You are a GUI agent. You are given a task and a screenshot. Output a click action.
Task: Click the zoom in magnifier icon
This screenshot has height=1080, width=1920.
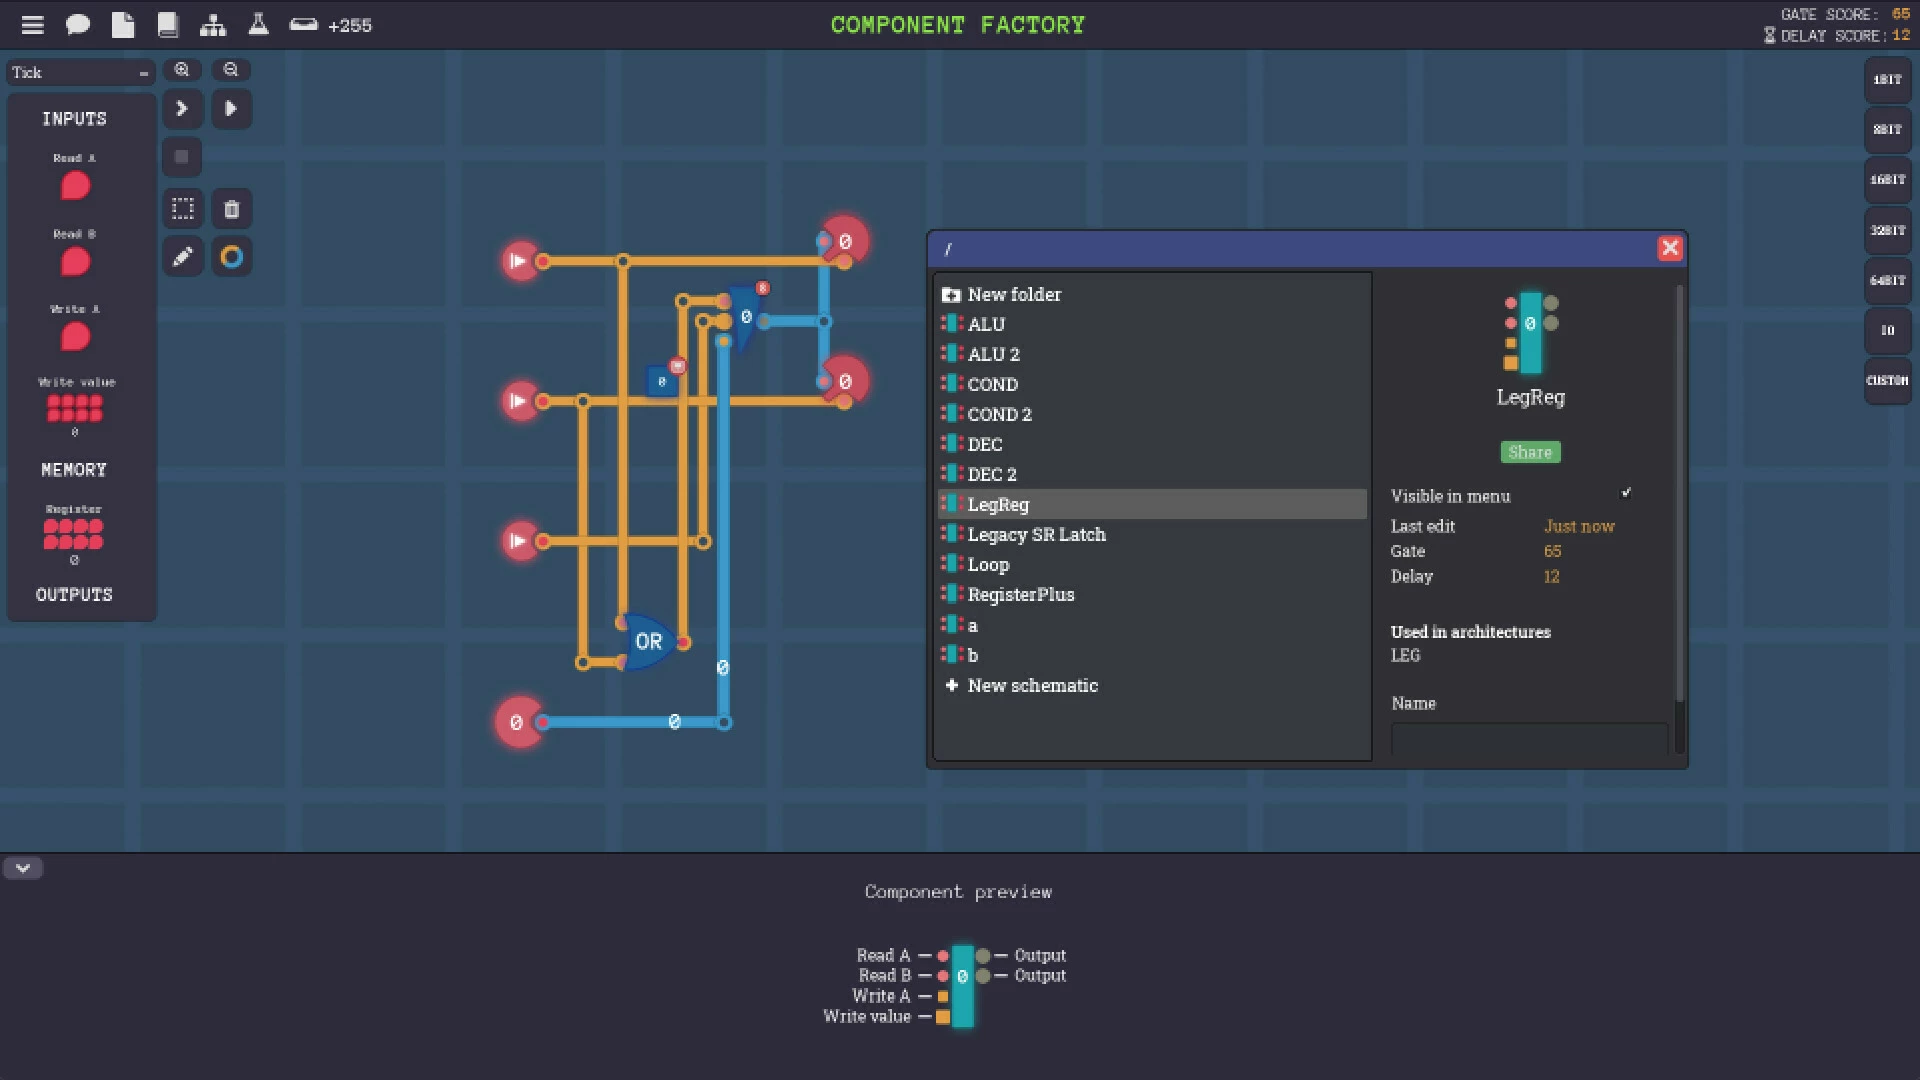[182, 69]
